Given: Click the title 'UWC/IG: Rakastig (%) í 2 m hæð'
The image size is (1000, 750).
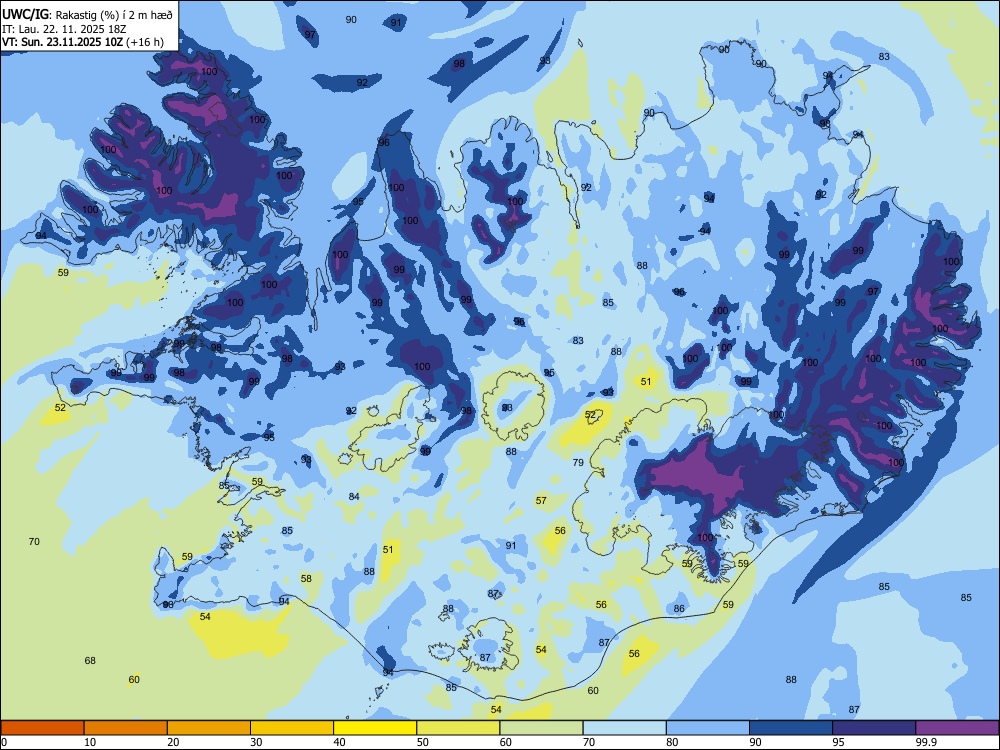Looking at the screenshot, I should (x=87, y=13).
